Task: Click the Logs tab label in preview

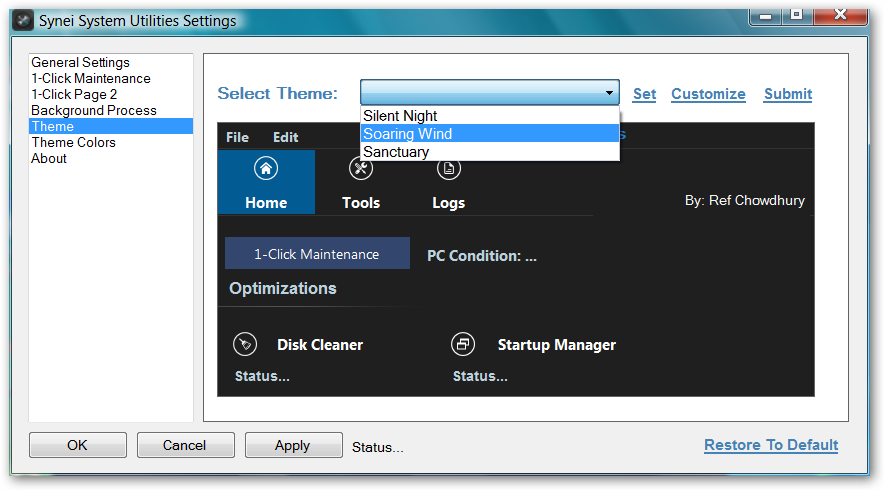Action: tap(449, 203)
